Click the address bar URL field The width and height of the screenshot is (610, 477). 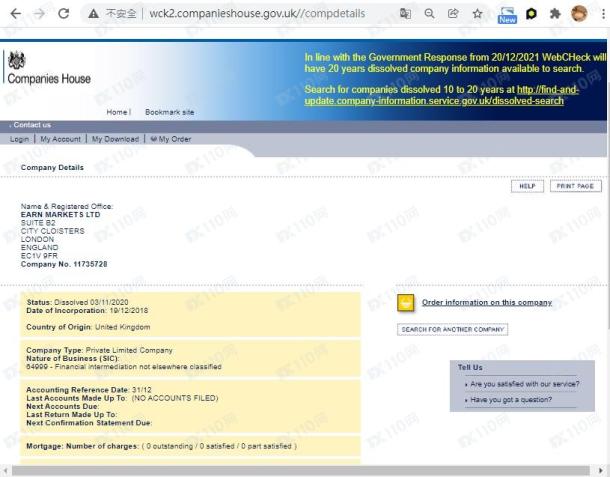257,14
